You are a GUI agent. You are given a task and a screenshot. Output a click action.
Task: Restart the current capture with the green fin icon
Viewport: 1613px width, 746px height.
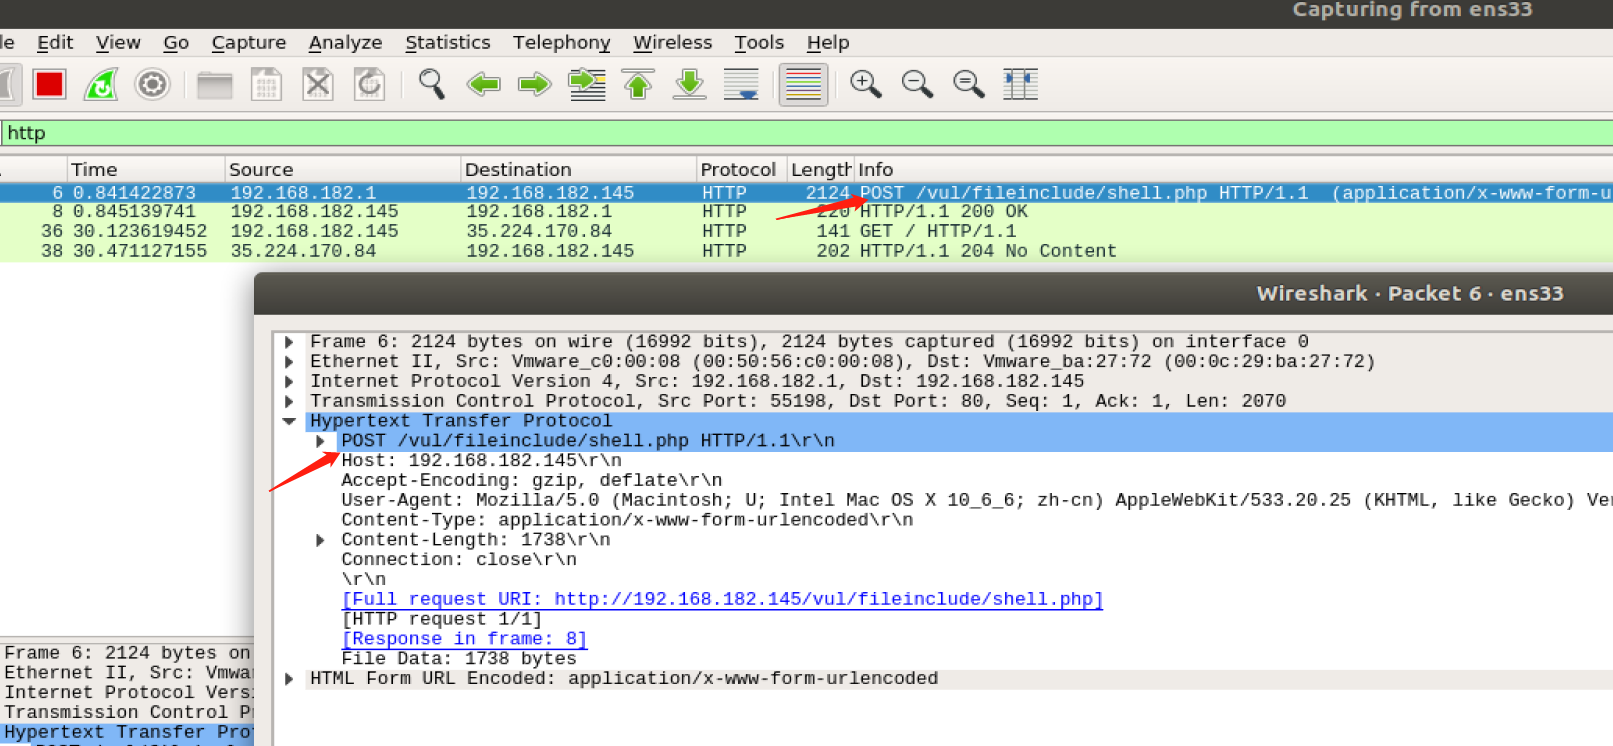(x=101, y=84)
